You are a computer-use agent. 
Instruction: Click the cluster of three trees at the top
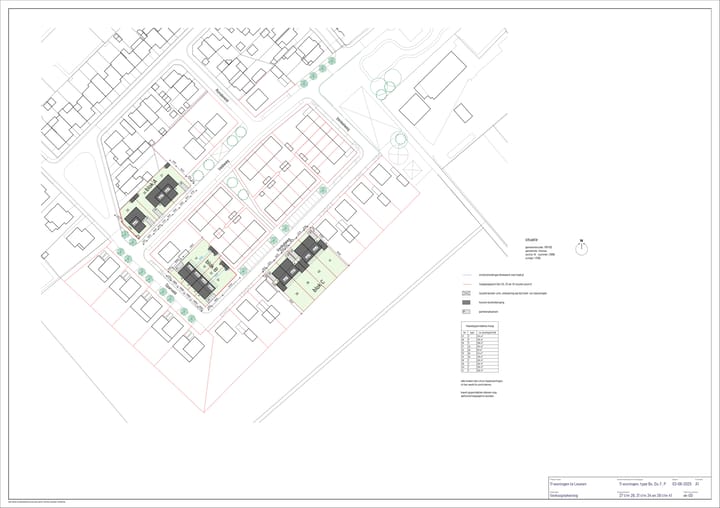point(378,86)
